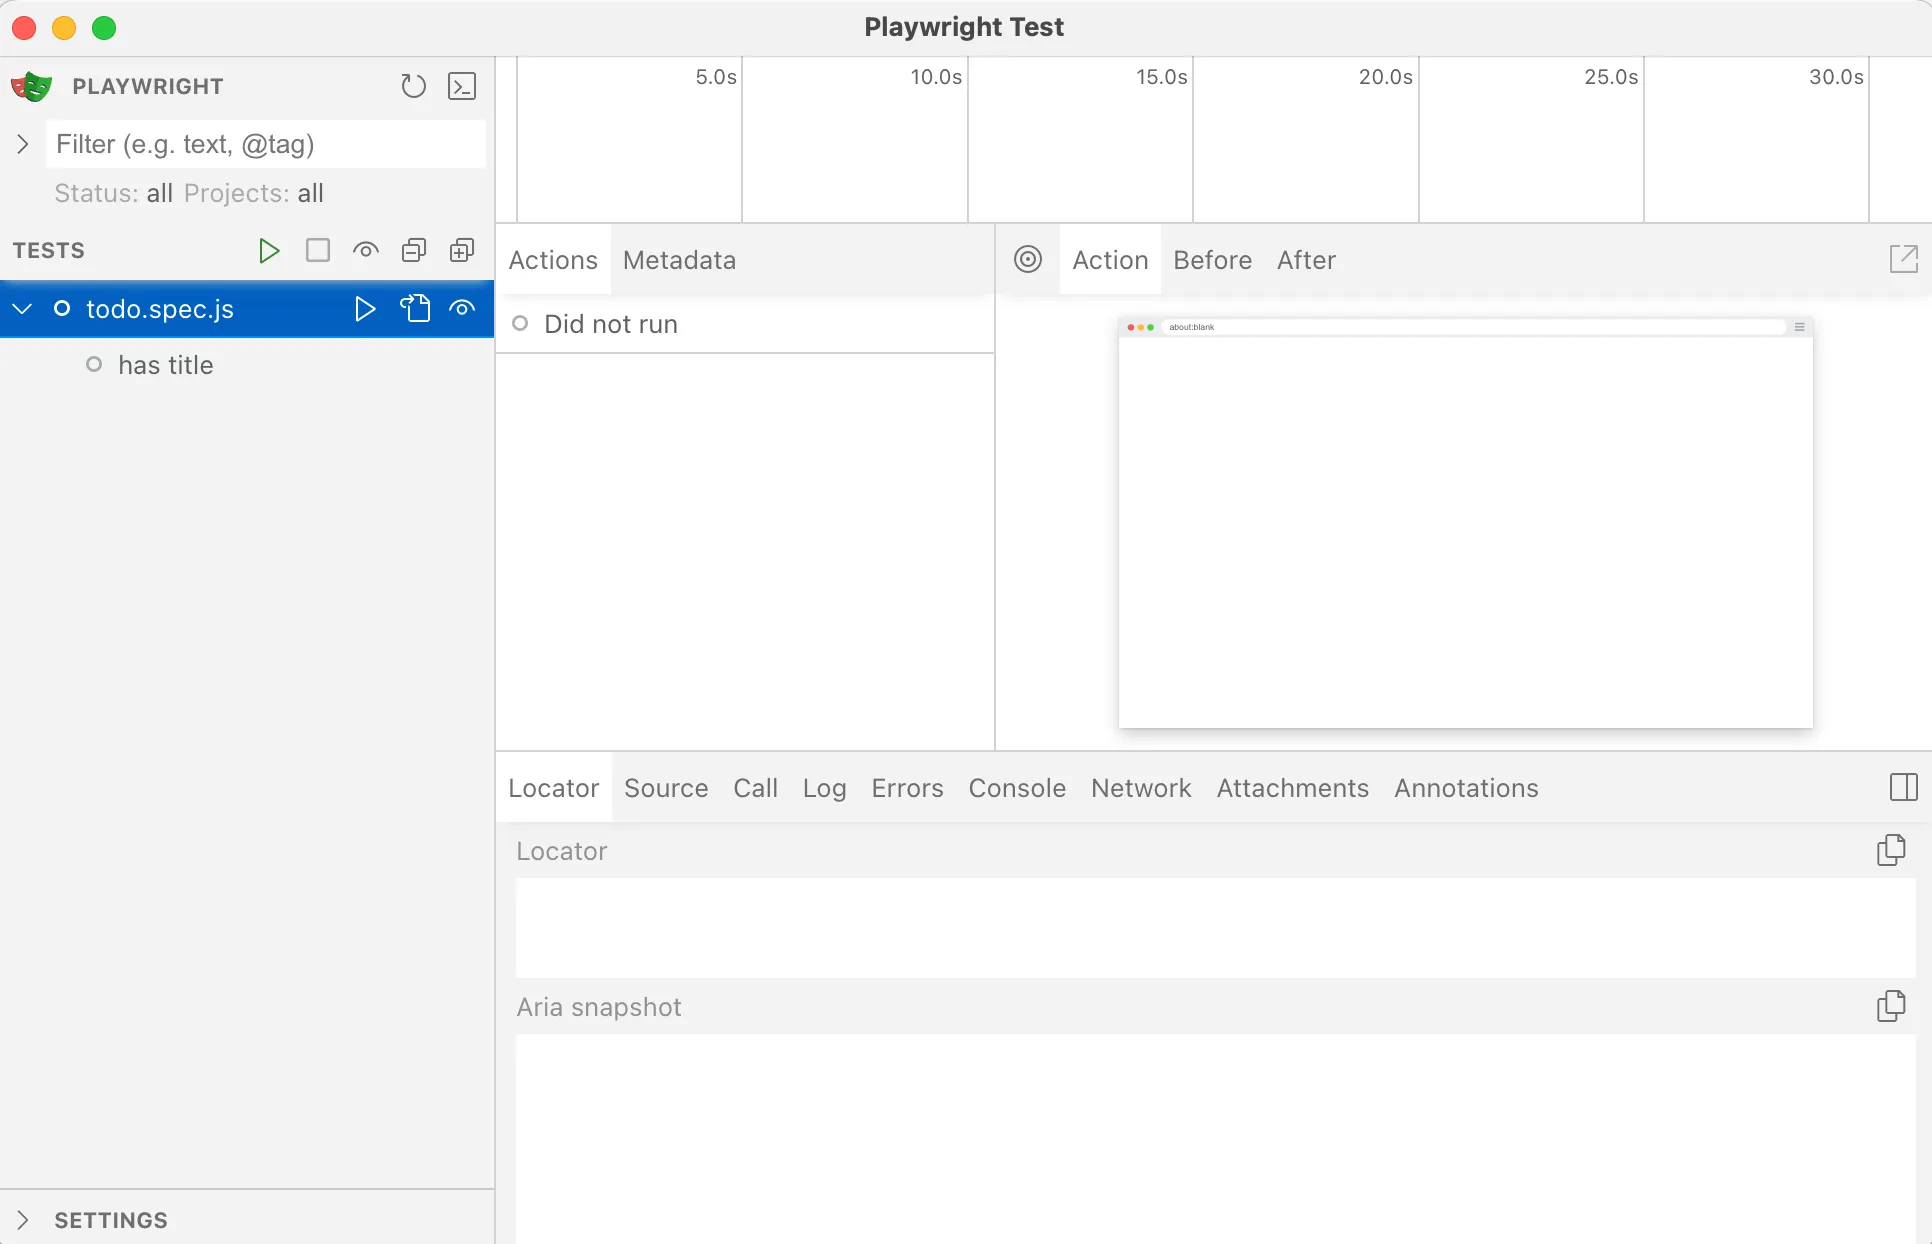Toggle the sidebar layout icon

click(x=1904, y=788)
